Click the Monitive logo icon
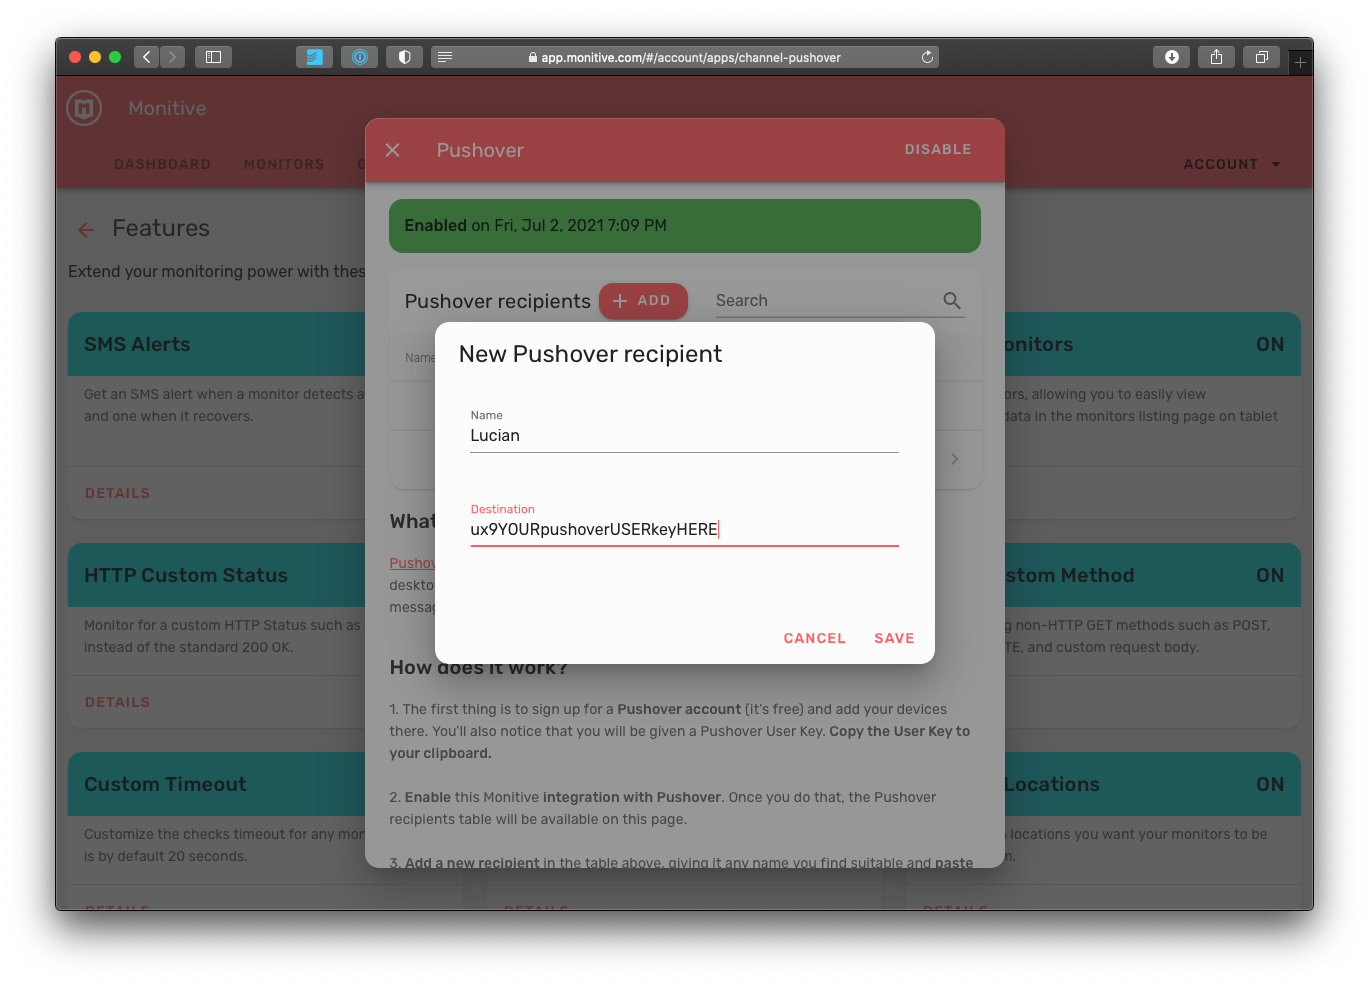The width and height of the screenshot is (1369, 984). 84,108
